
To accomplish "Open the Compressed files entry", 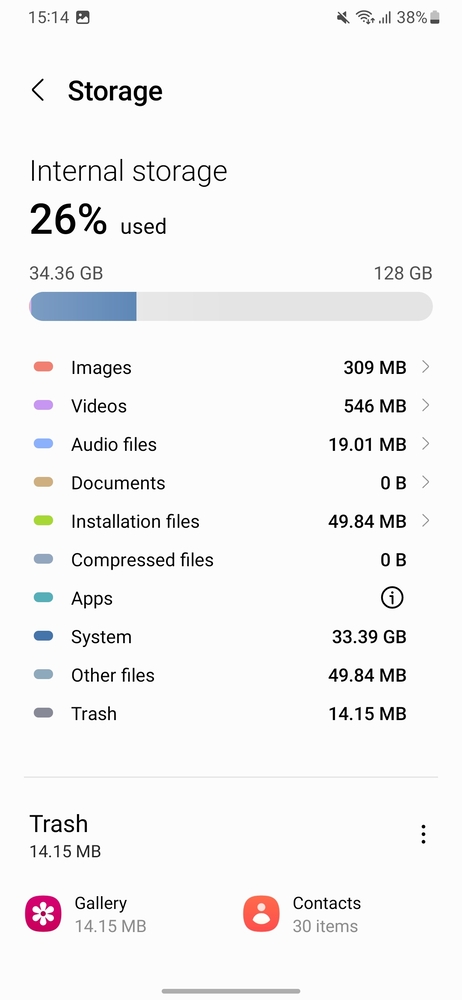I will [231, 559].
